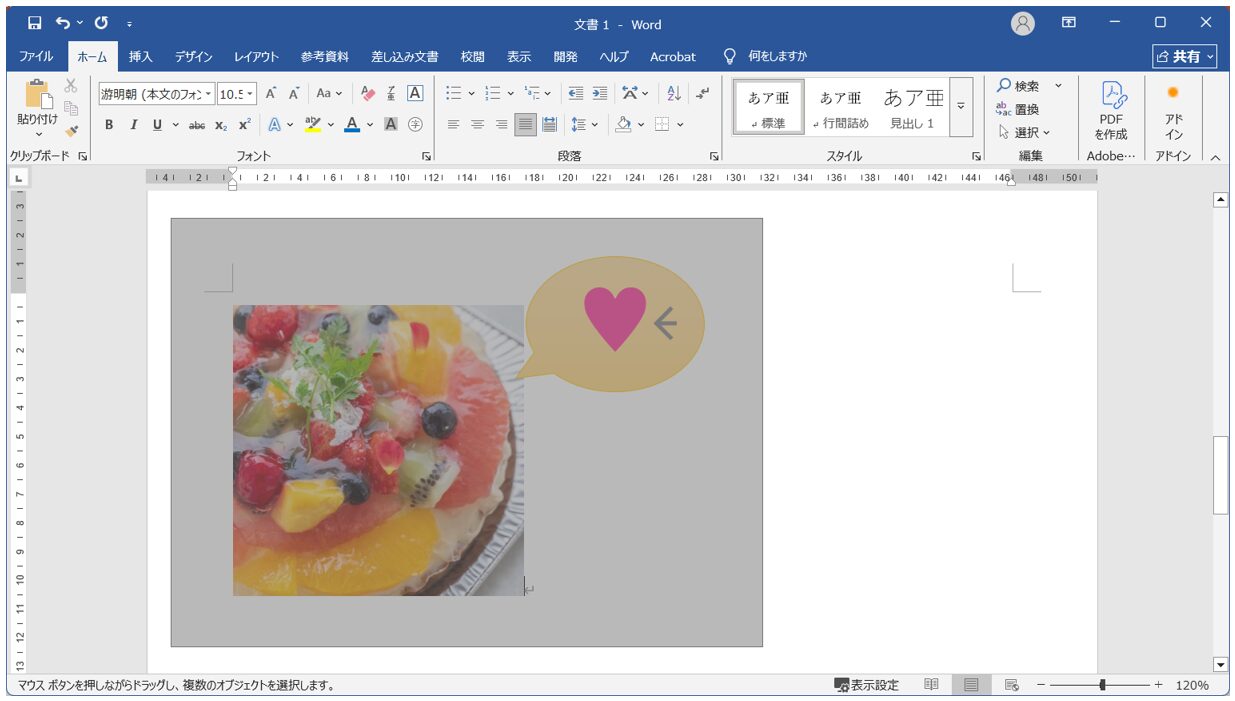Open the font size 10.5 dropdown
The width and height of the screenshot is (1235, 701).
250,94
